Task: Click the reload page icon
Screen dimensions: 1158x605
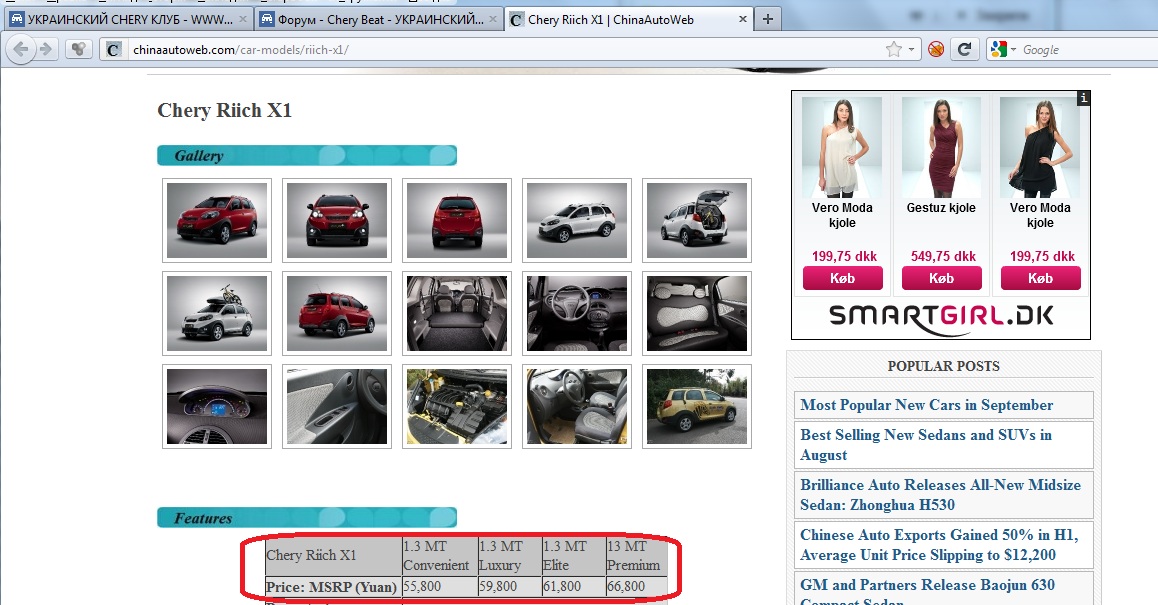Action: coord(964,49)
